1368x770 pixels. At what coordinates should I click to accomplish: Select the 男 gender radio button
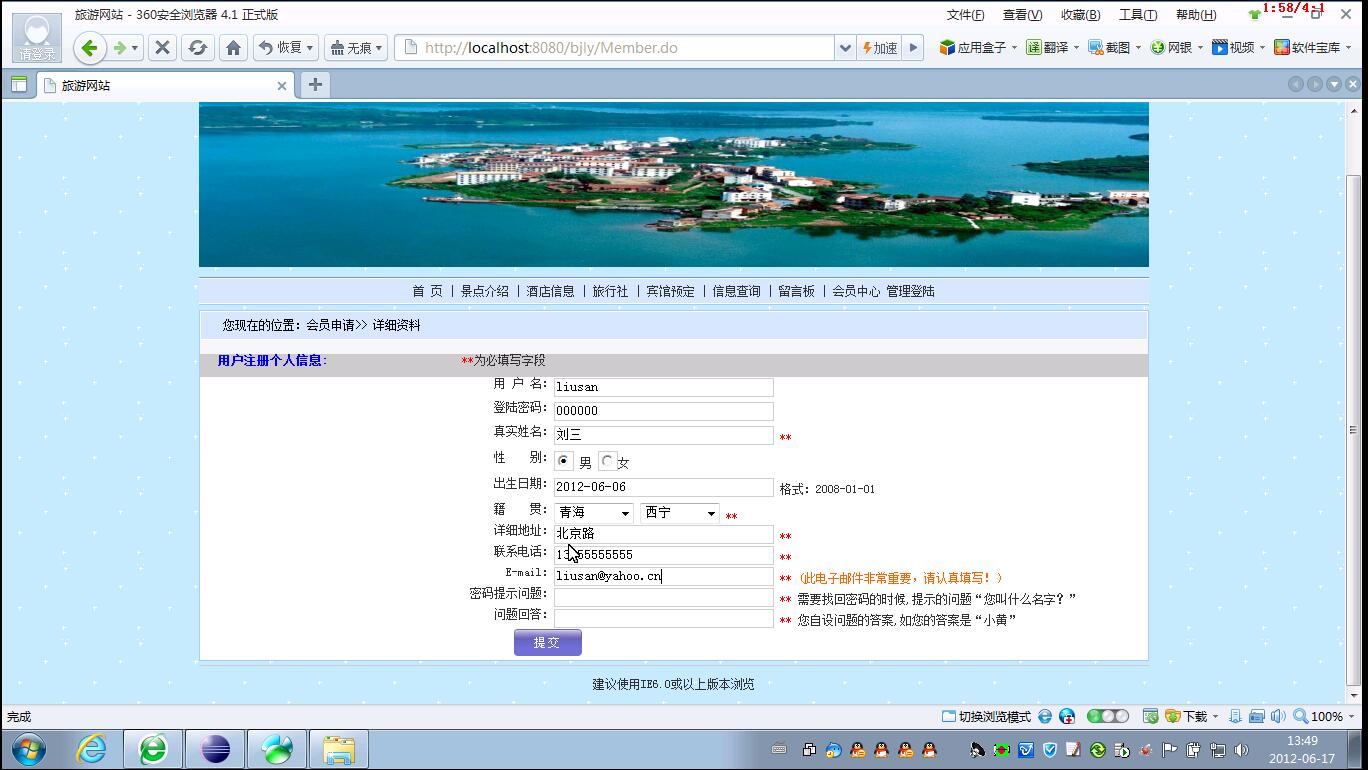click(564, 461)
